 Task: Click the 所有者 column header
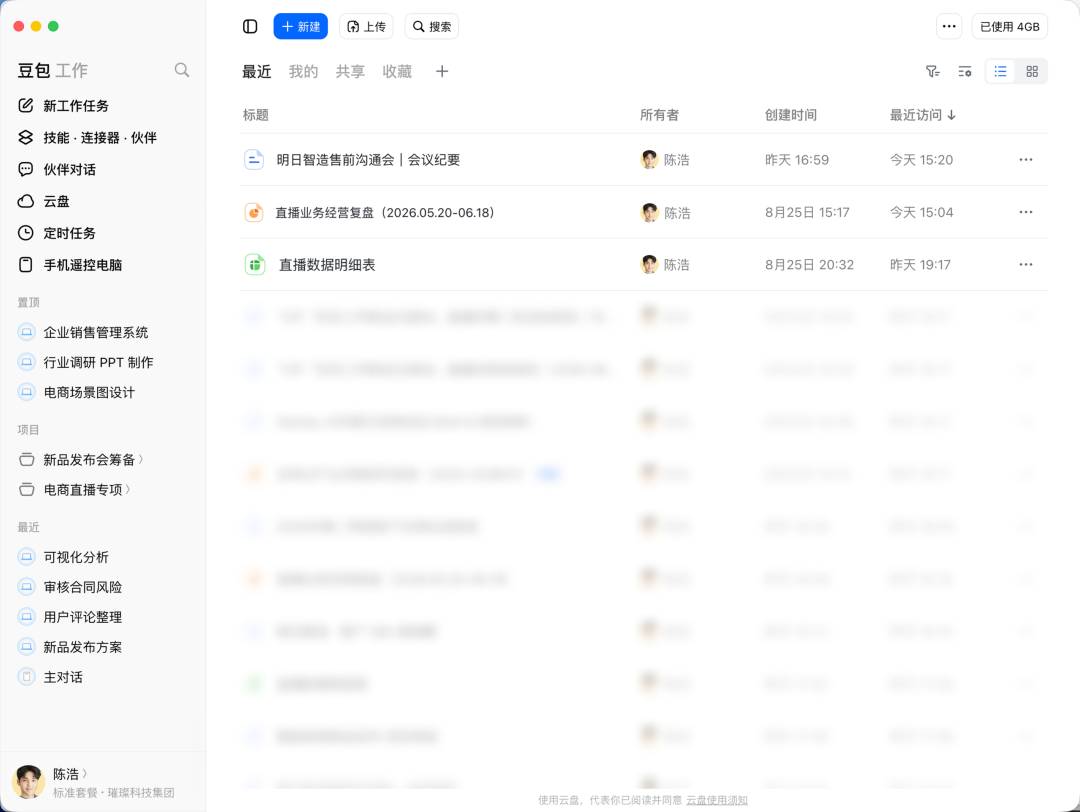(x=659, y=115)
